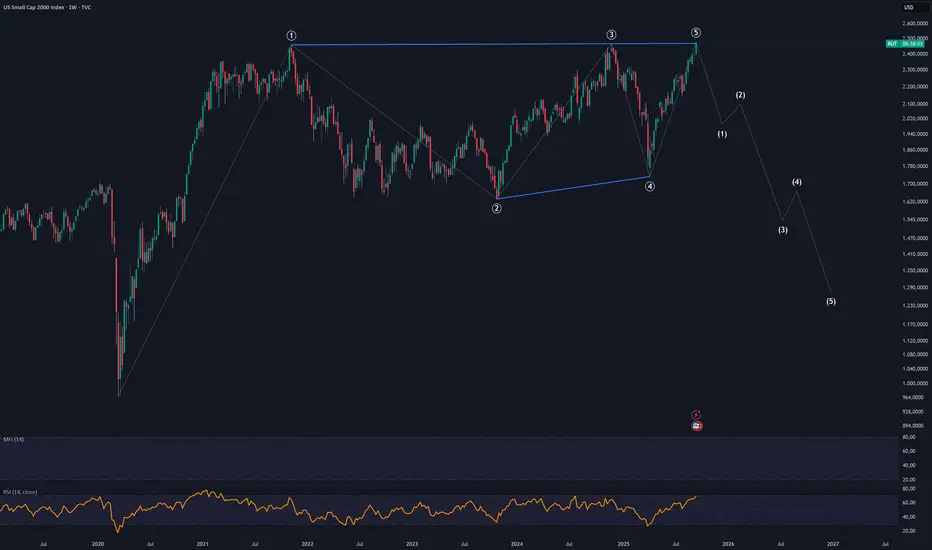932x550 pixels.
Task: Click the 1.940,0000 price scale value
Action: [915, 134]
